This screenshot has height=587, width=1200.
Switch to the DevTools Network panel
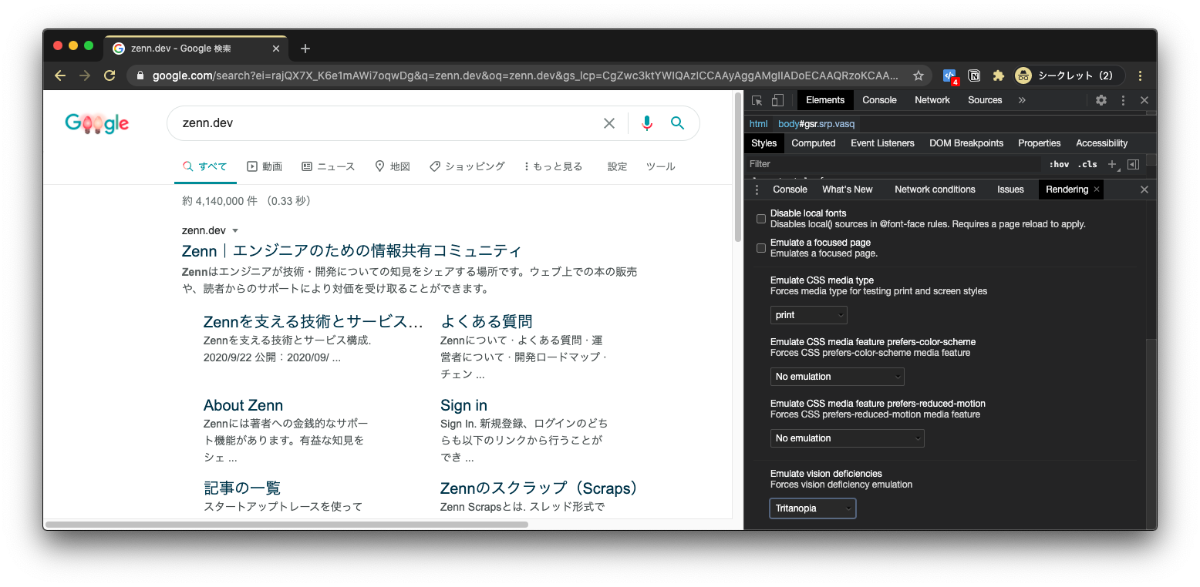(932, 100)
